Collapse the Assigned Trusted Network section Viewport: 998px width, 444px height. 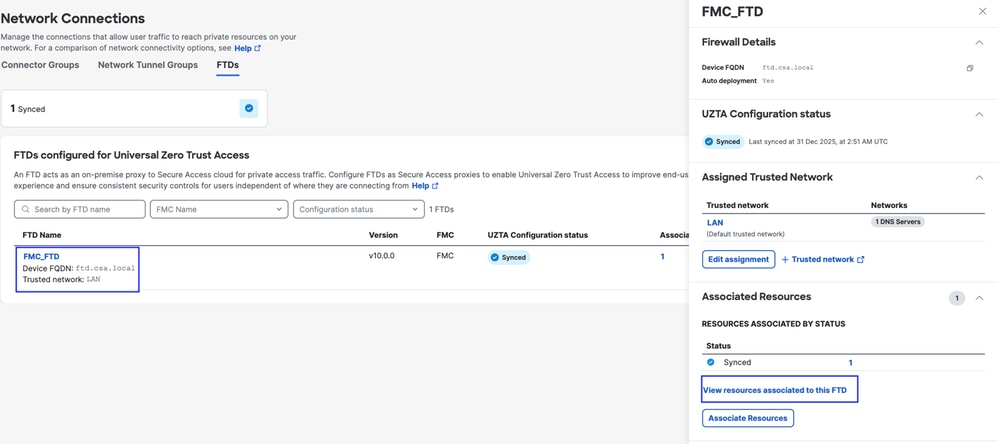(x=979, y=177)
